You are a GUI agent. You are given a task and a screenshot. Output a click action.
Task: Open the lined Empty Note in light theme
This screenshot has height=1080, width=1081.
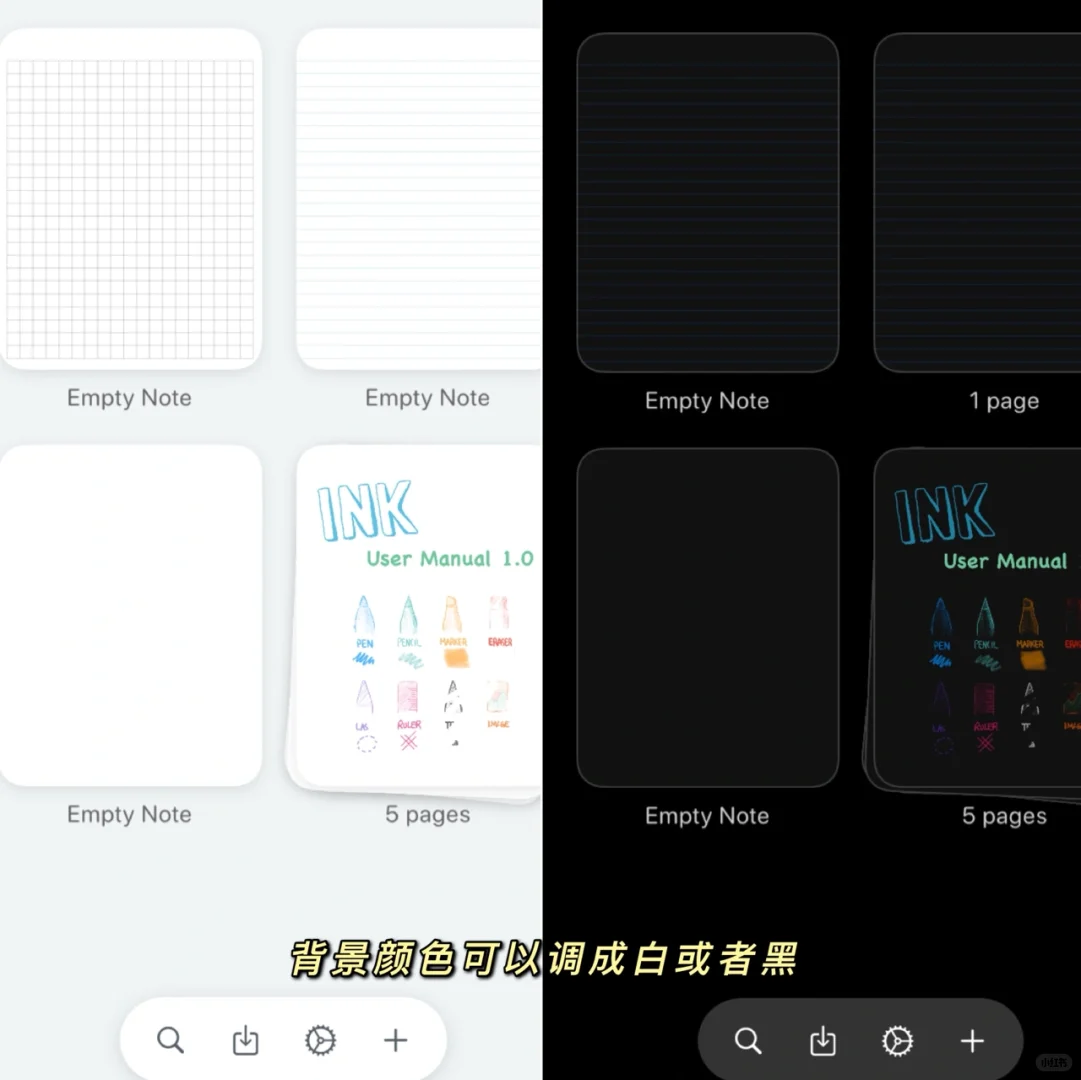(x=420, y=200)
